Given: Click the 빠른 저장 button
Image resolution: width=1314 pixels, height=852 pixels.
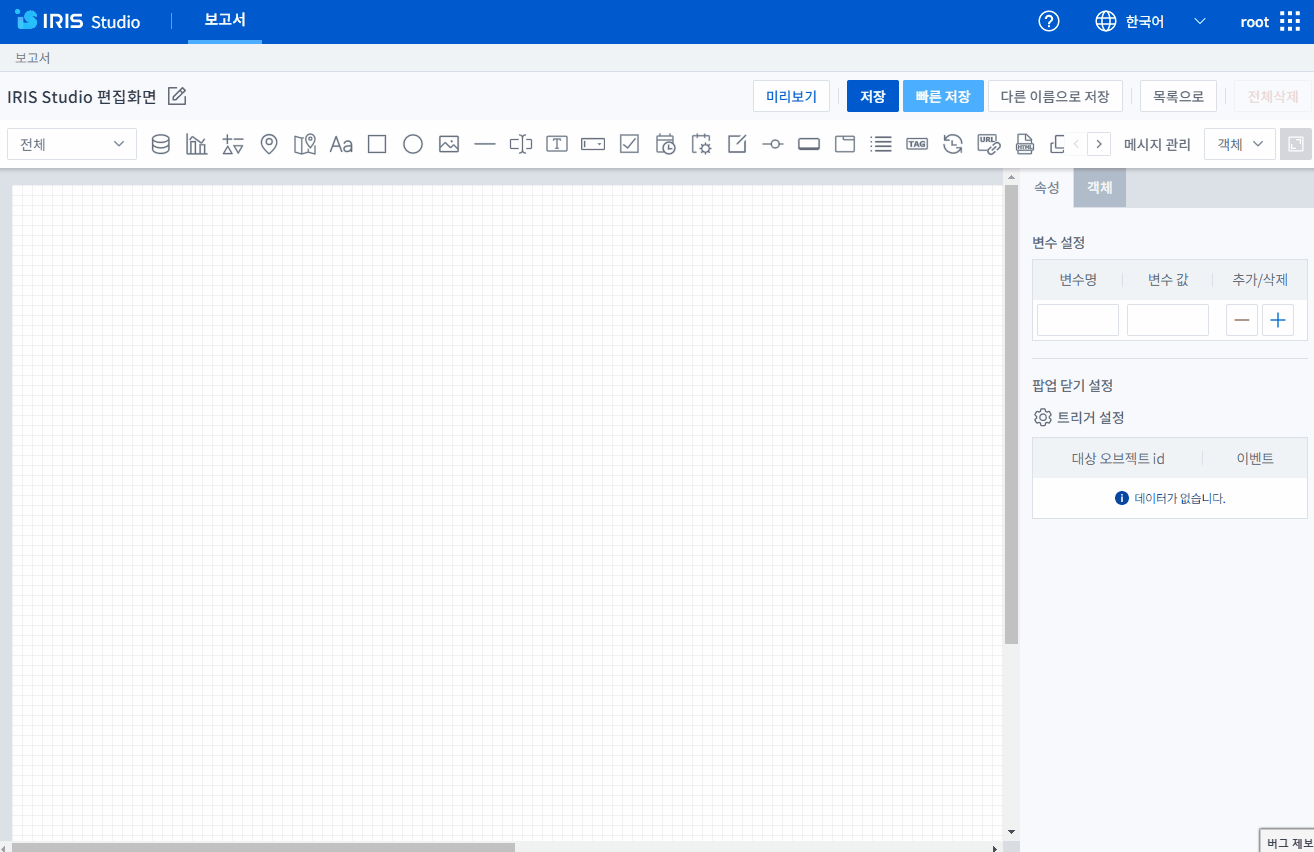Looking at the screenshot, I should point(943,96).
